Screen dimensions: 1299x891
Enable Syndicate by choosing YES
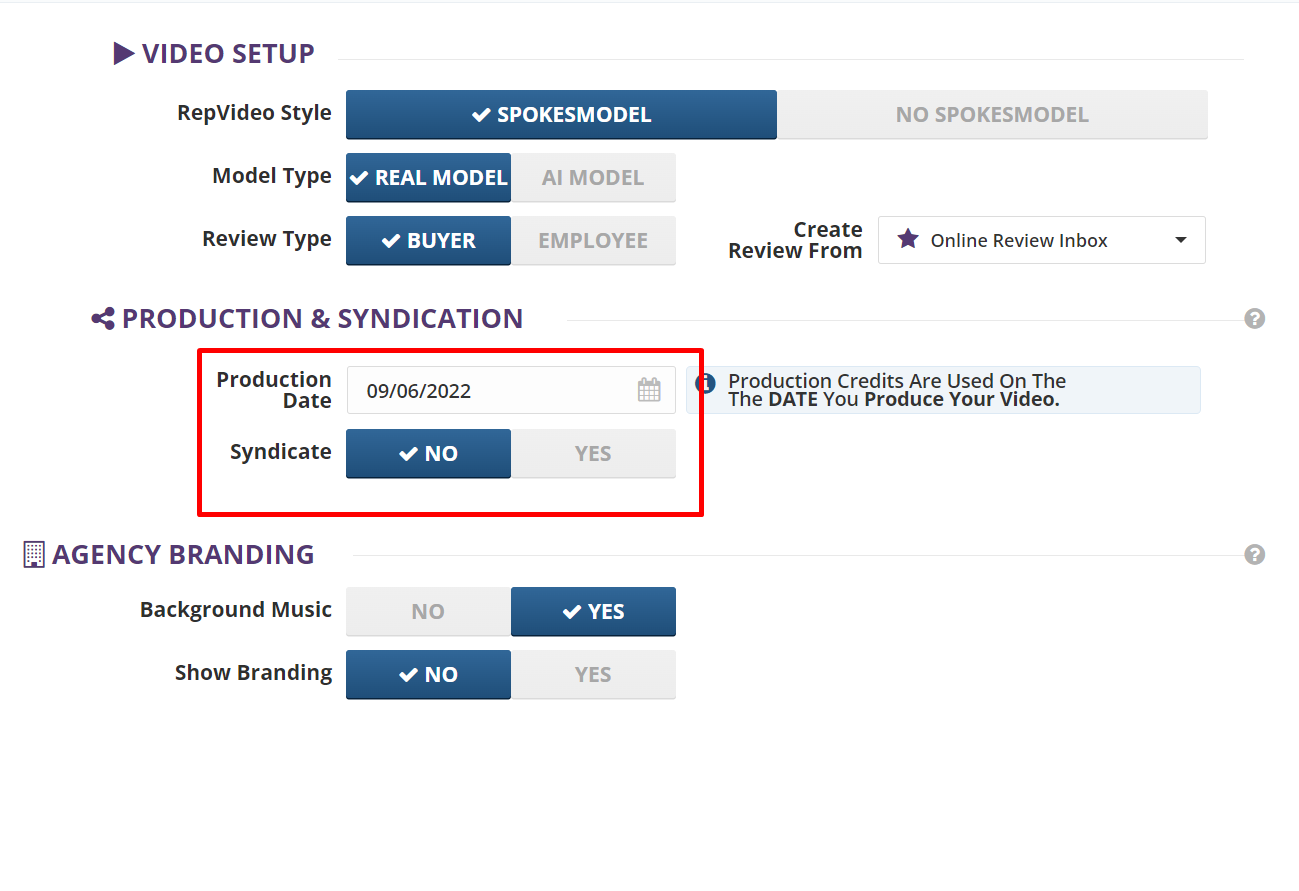[x=593, y=454]
